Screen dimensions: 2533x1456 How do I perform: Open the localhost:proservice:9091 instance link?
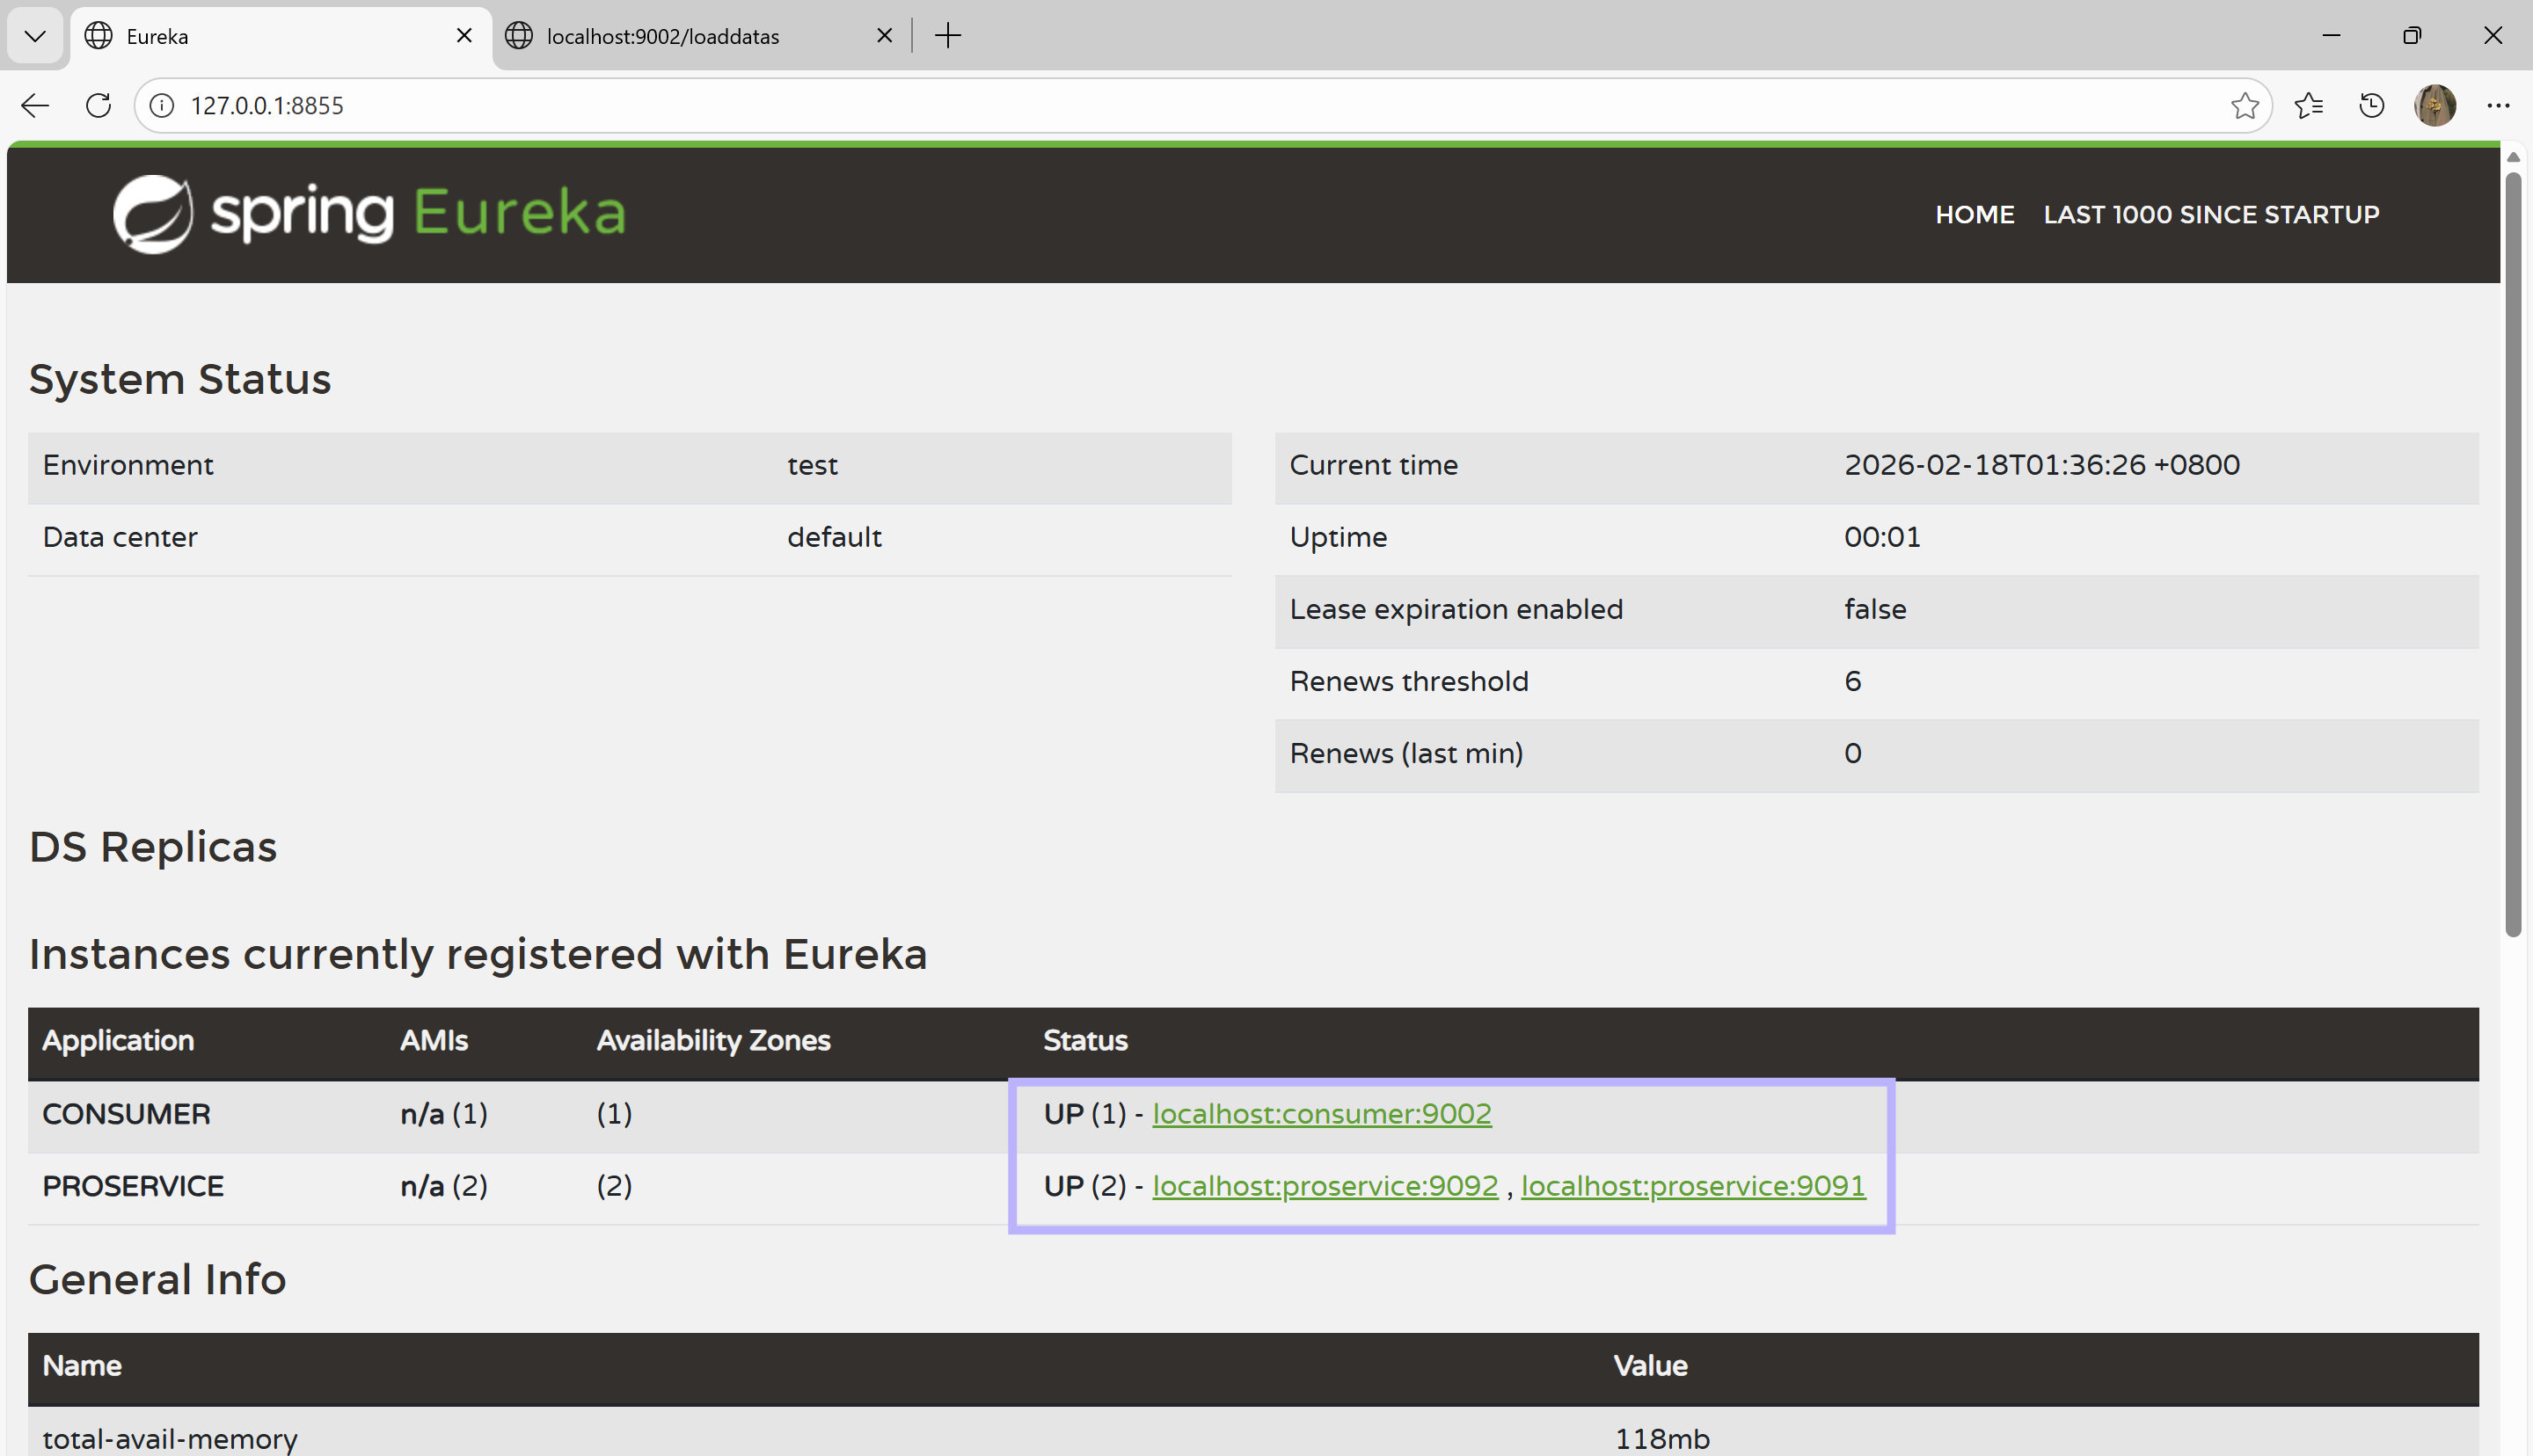[x=1693, y=1186]
